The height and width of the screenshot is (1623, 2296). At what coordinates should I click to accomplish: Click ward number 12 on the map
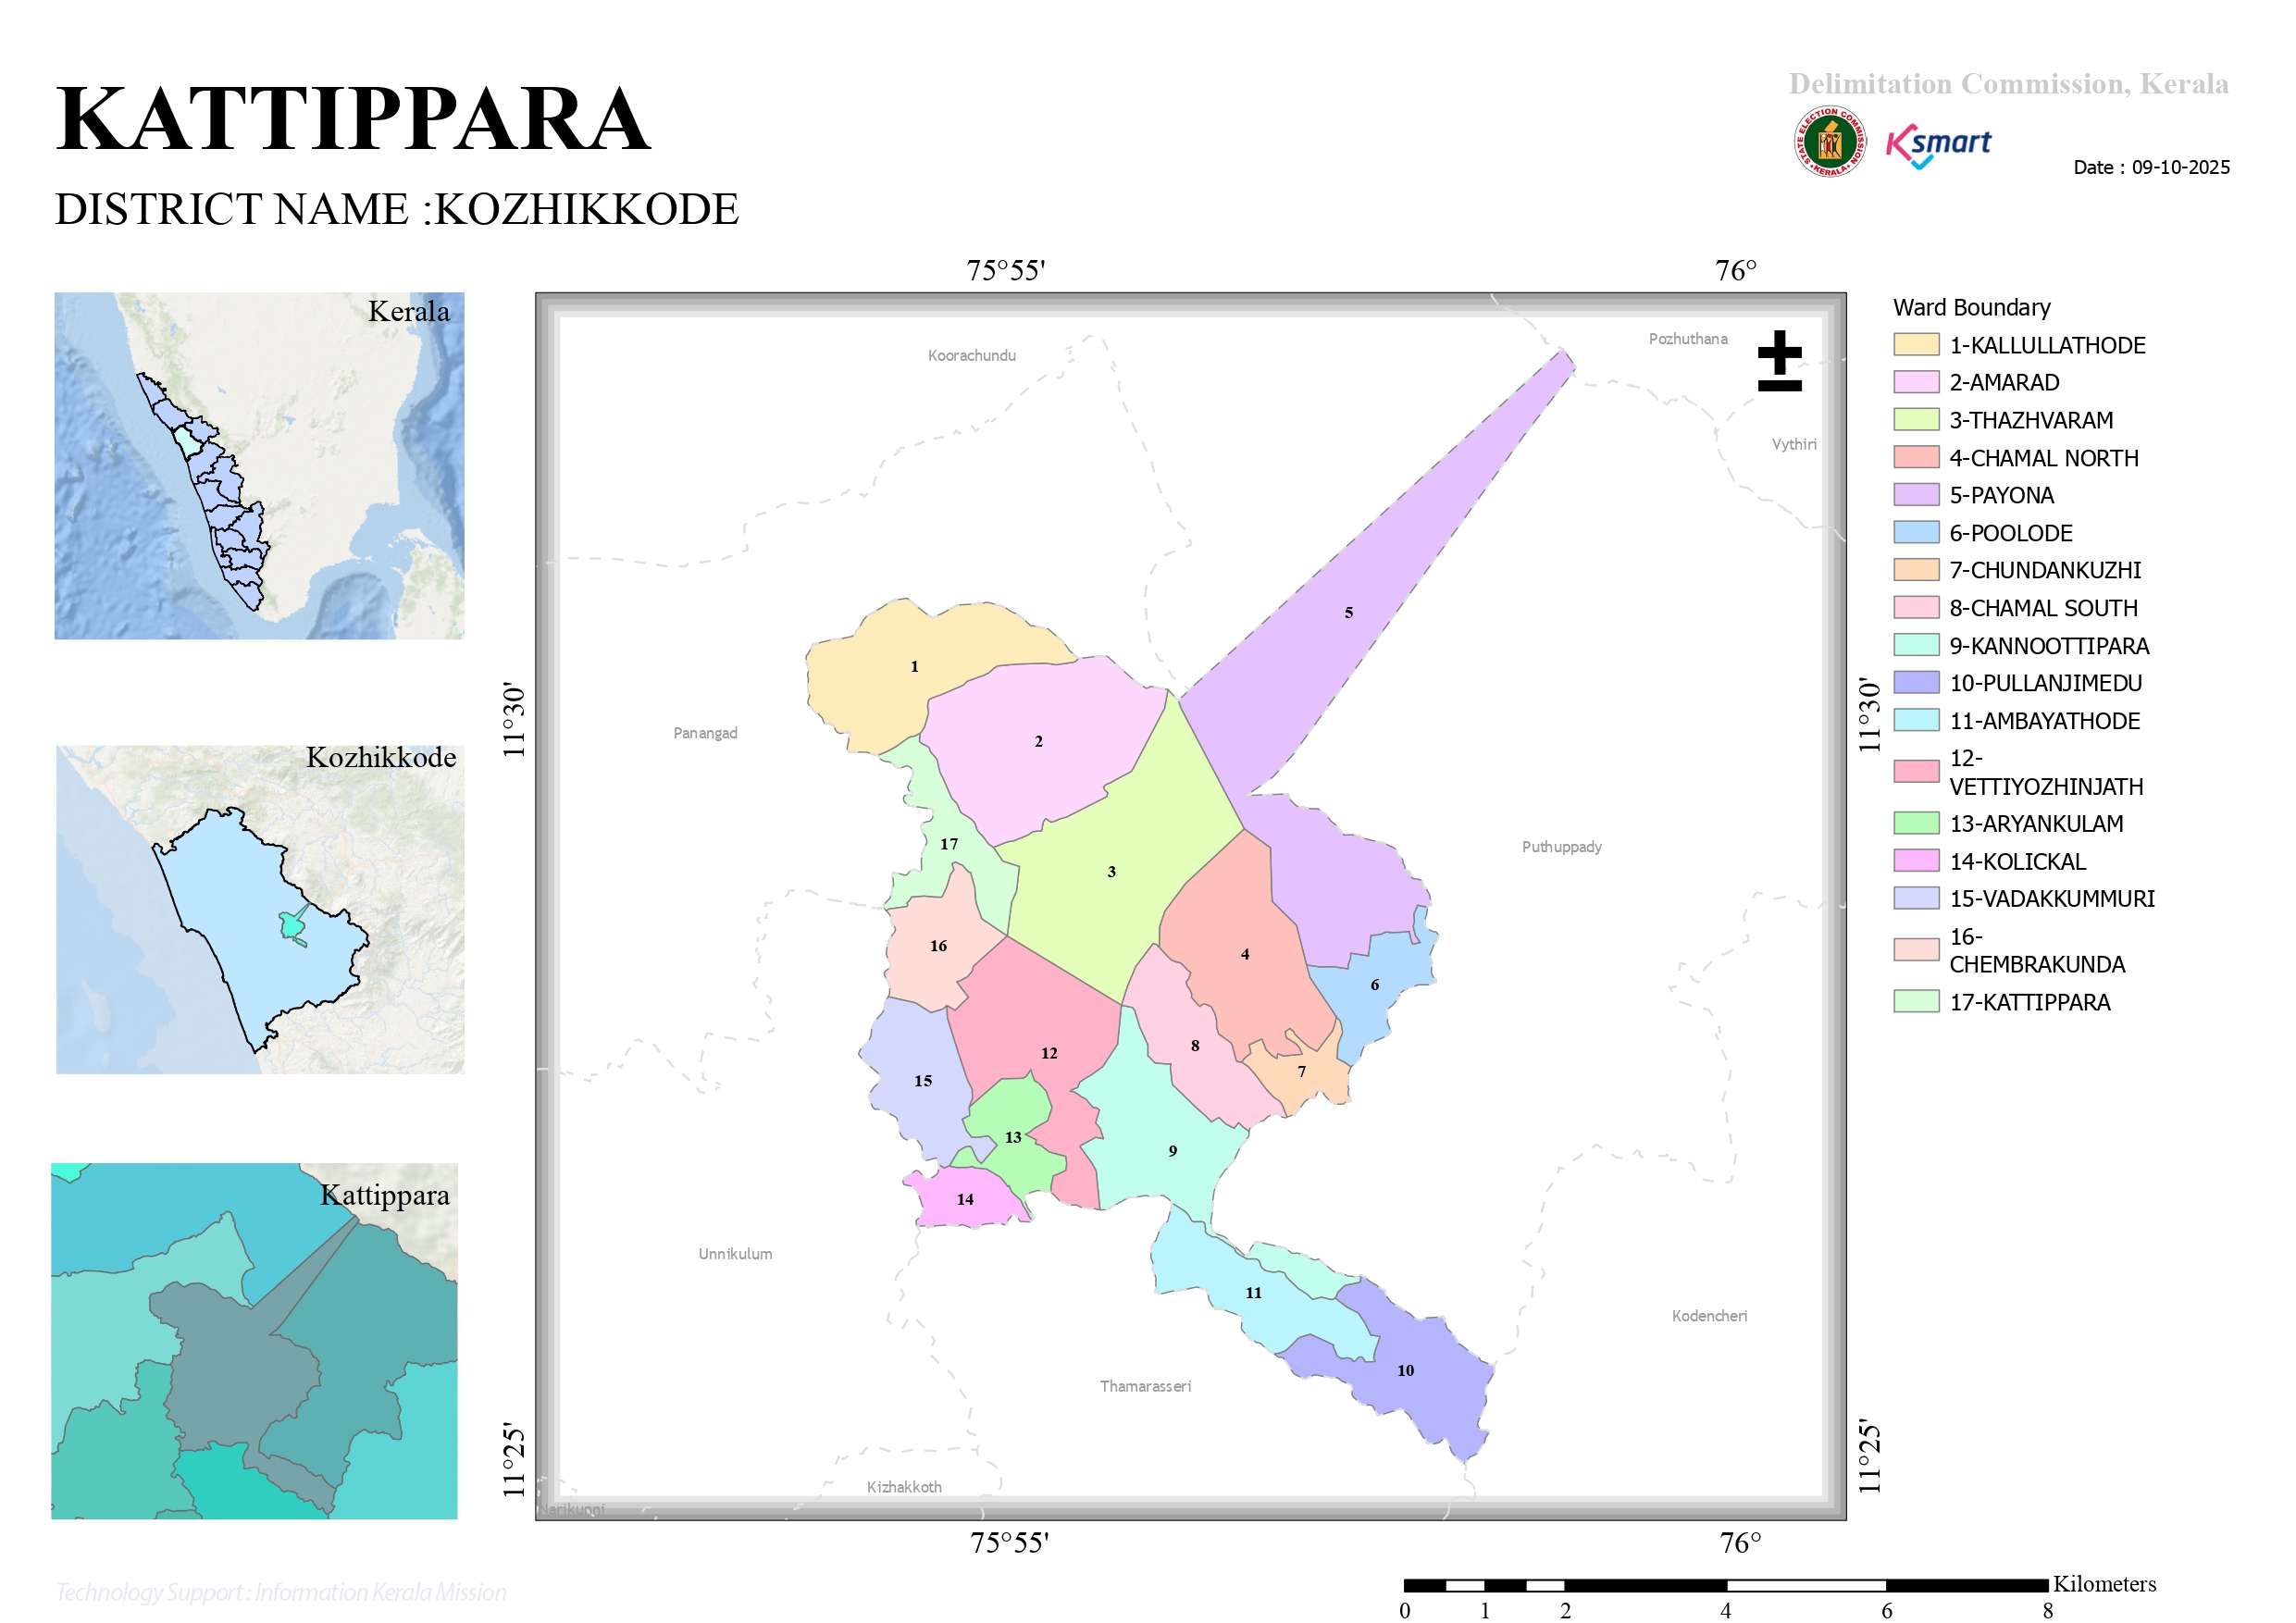(x=1048, y=1054)
